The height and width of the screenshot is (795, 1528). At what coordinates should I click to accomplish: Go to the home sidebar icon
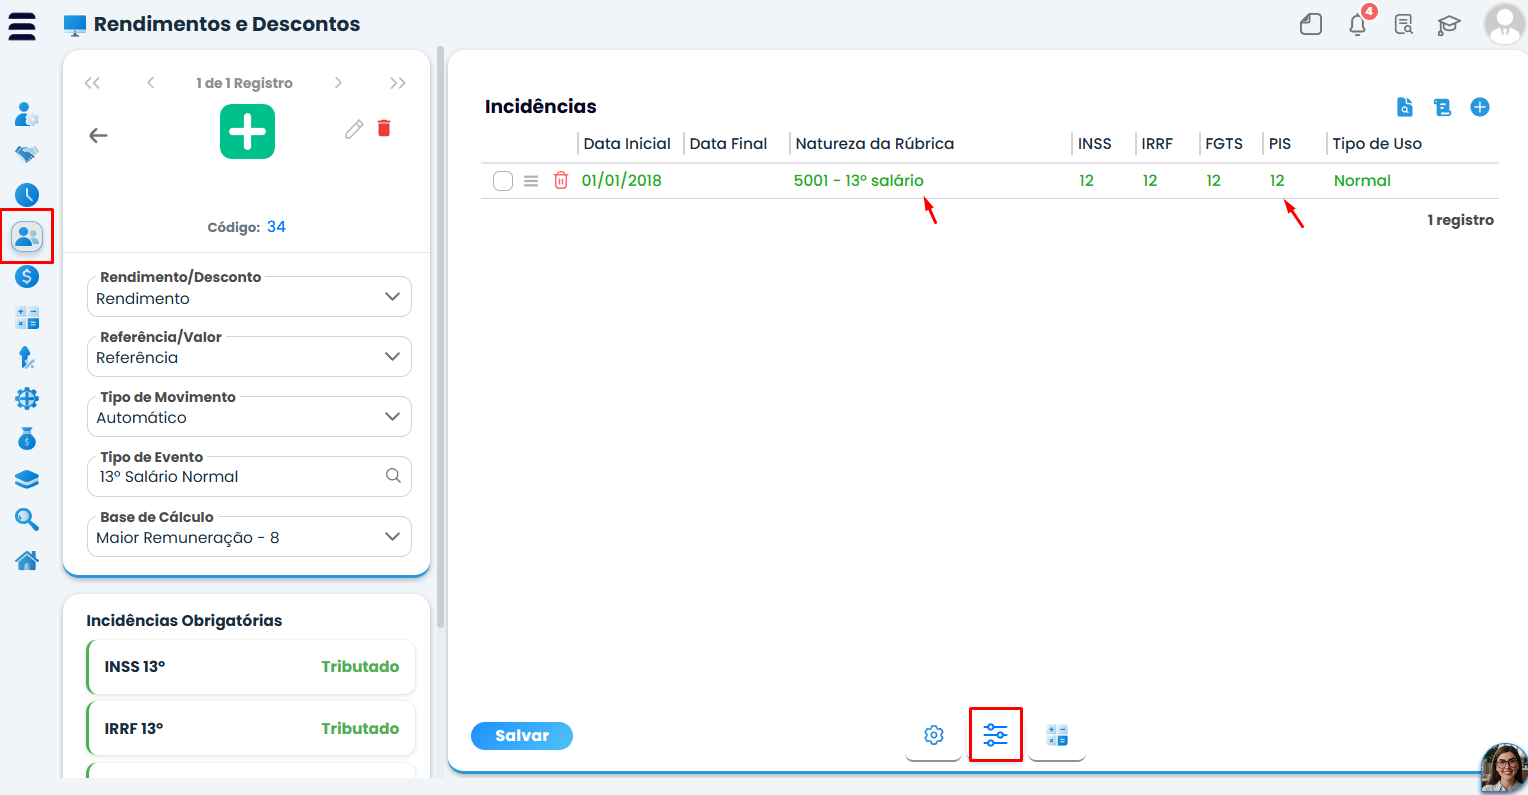pos(27,560)
